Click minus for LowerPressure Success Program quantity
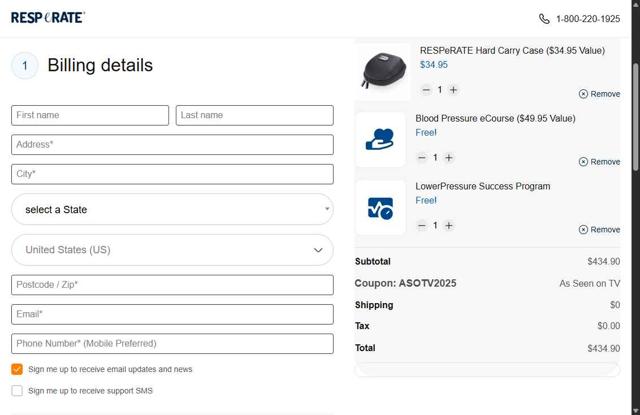 point(422,225)
